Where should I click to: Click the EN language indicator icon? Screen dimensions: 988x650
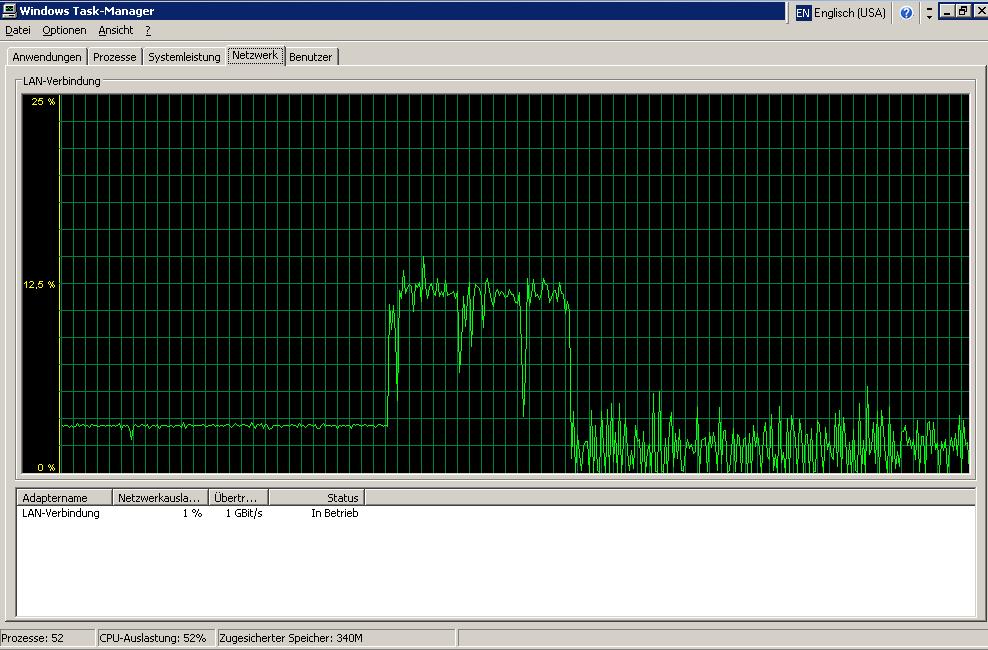[802, 13]
